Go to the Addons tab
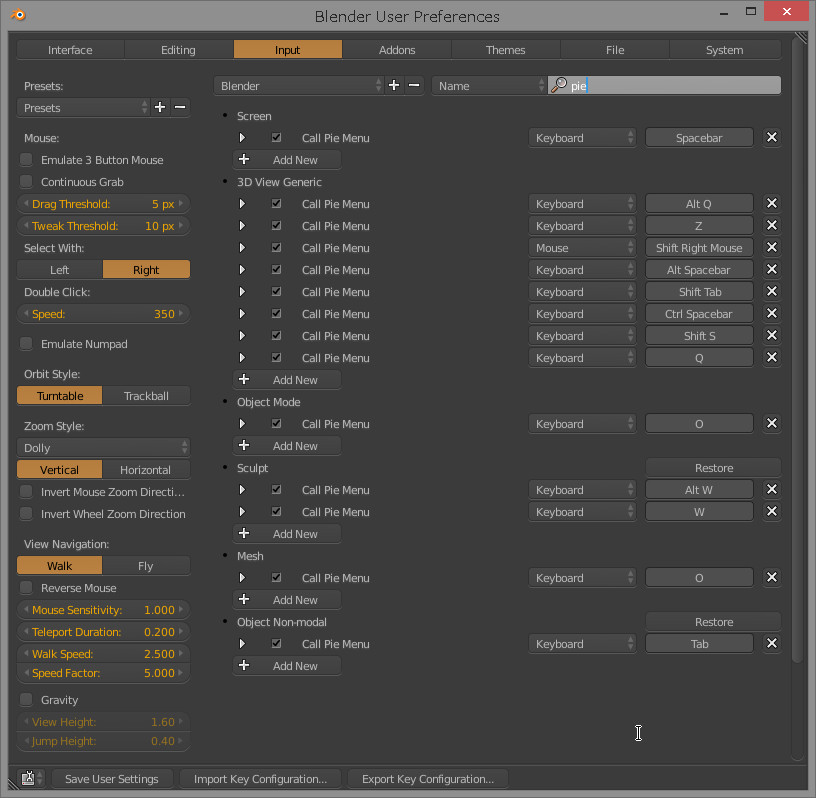 tap(397, 50)
